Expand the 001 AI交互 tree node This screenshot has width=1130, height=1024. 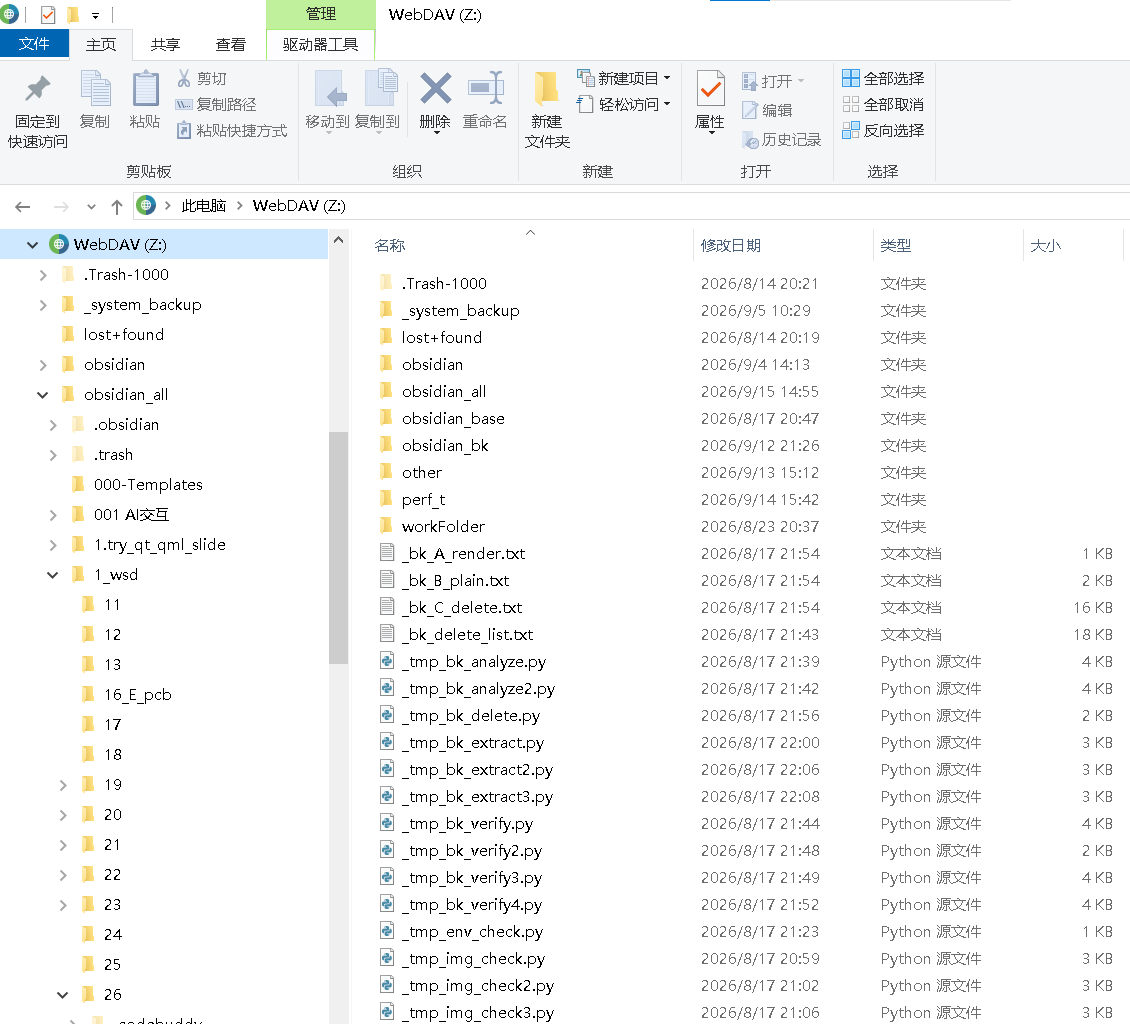point(53,515)
